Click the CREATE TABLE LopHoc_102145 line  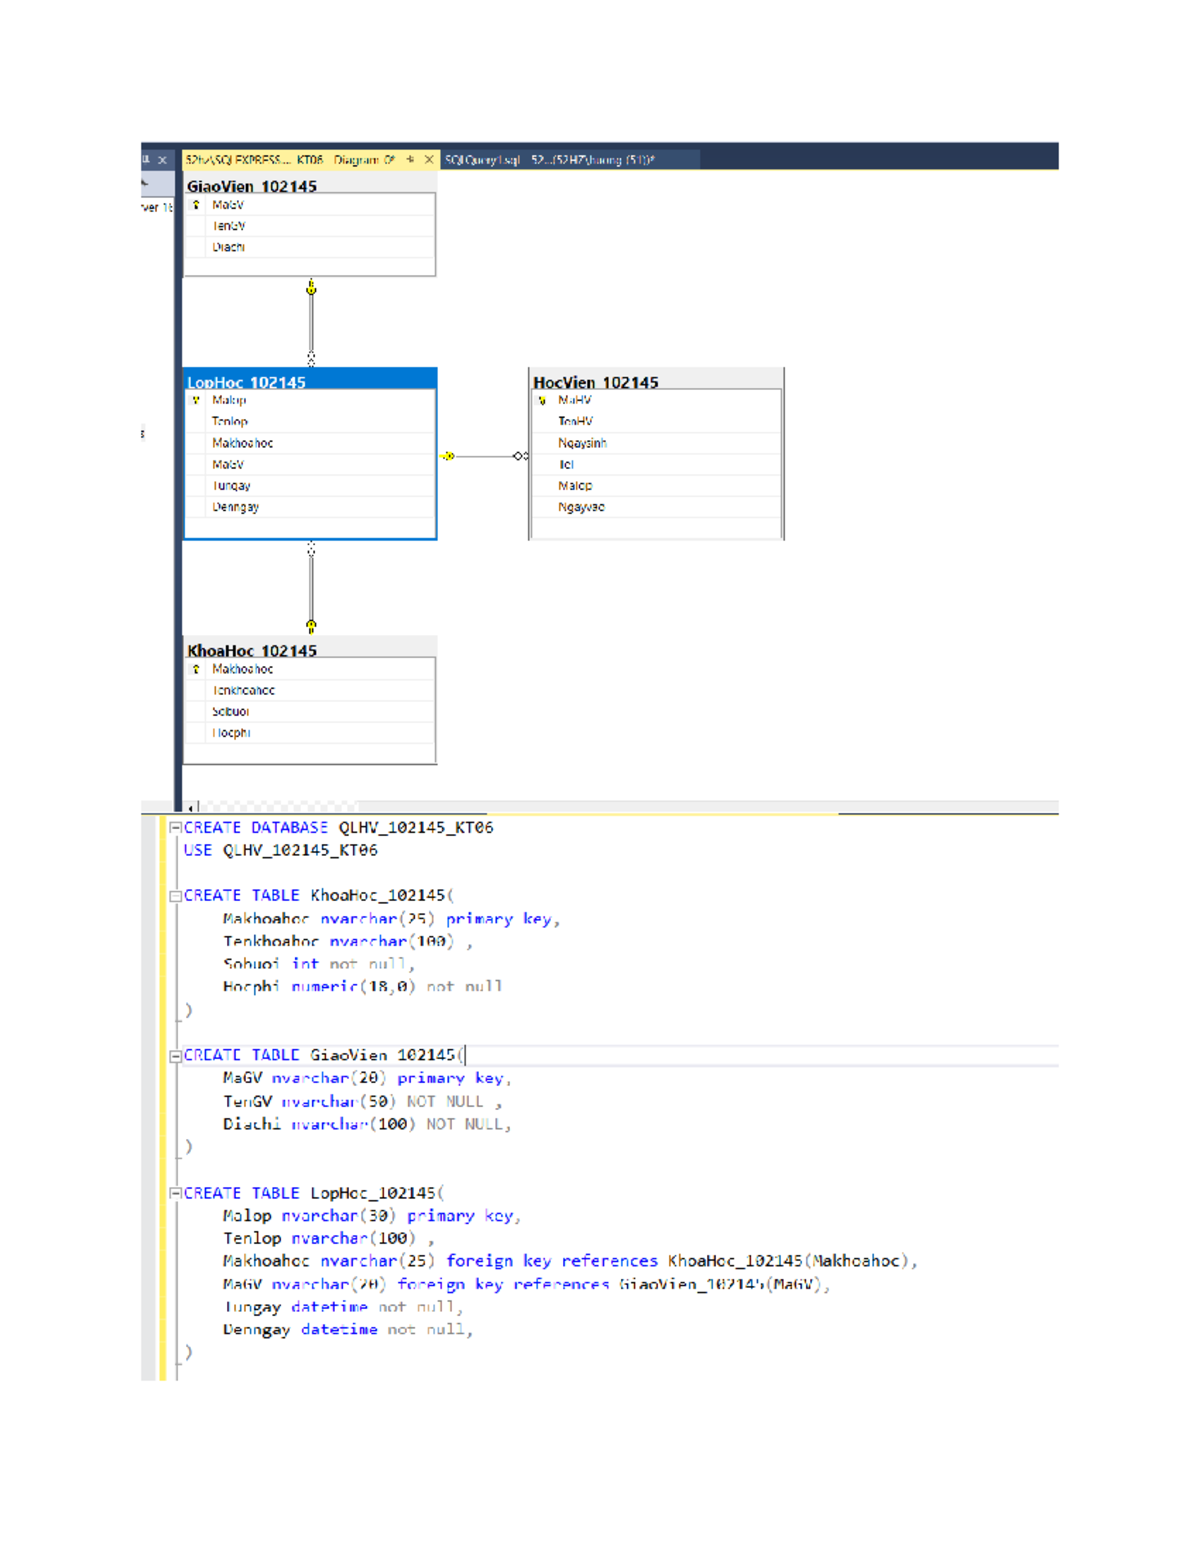314,1193
